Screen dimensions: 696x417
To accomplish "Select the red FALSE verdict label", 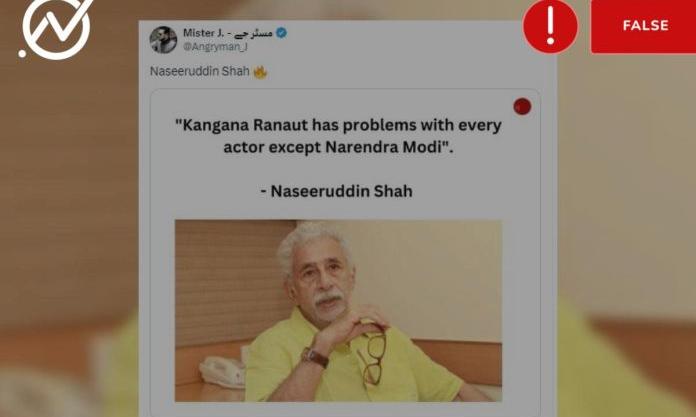I will 643,26.
